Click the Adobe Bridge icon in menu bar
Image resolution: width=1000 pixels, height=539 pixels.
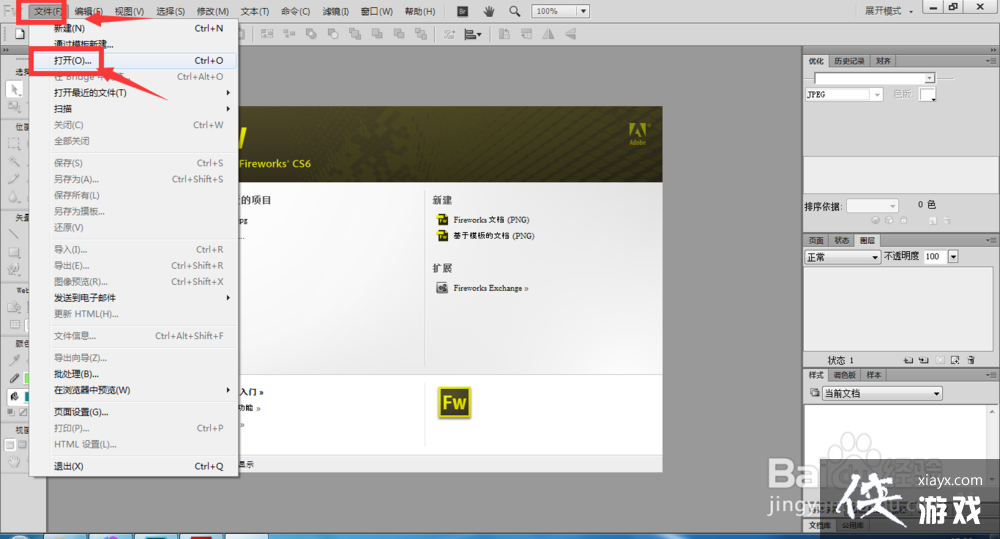(462, 11)
